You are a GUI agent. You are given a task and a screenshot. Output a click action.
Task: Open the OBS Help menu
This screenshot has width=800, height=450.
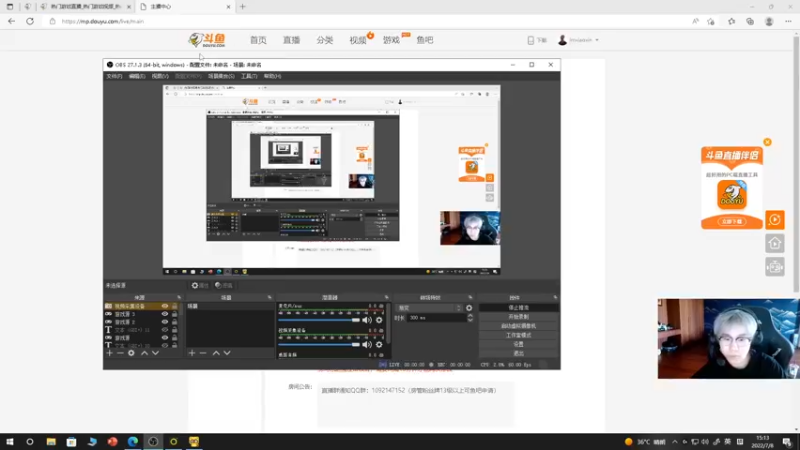click(x=272, y=76)
